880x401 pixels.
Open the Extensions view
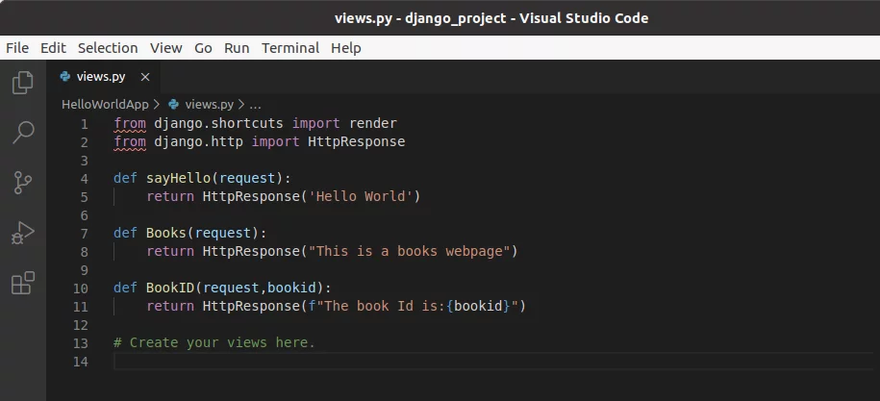coord(22,284)
